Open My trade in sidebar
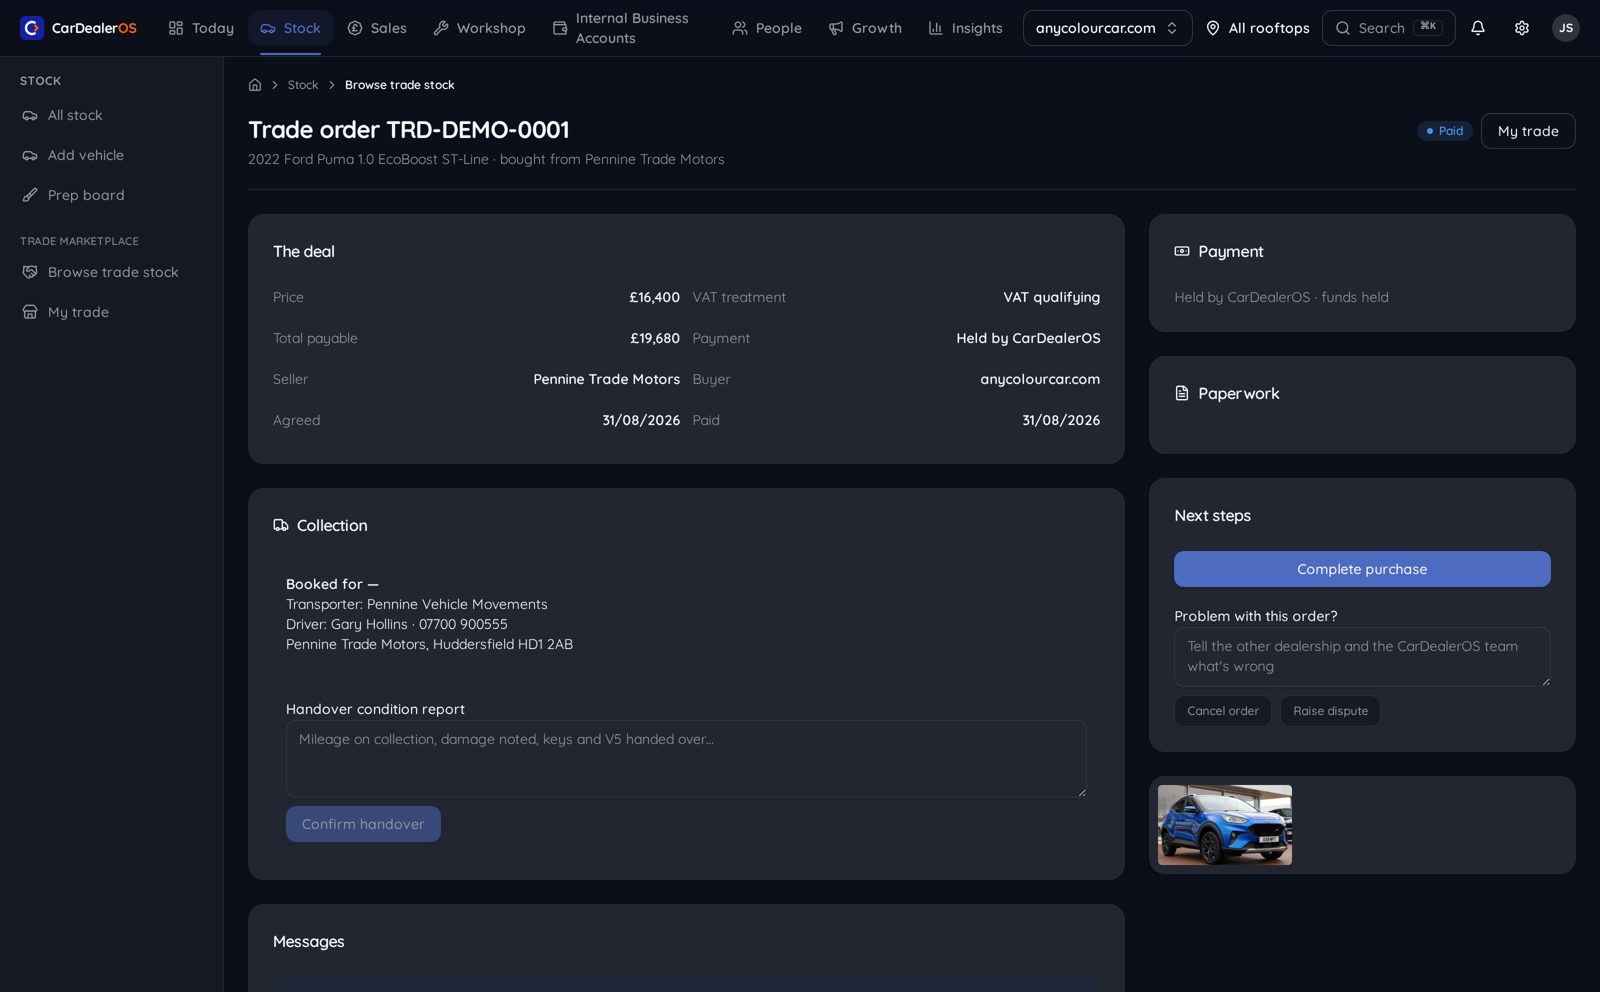 tap(112, 312)
